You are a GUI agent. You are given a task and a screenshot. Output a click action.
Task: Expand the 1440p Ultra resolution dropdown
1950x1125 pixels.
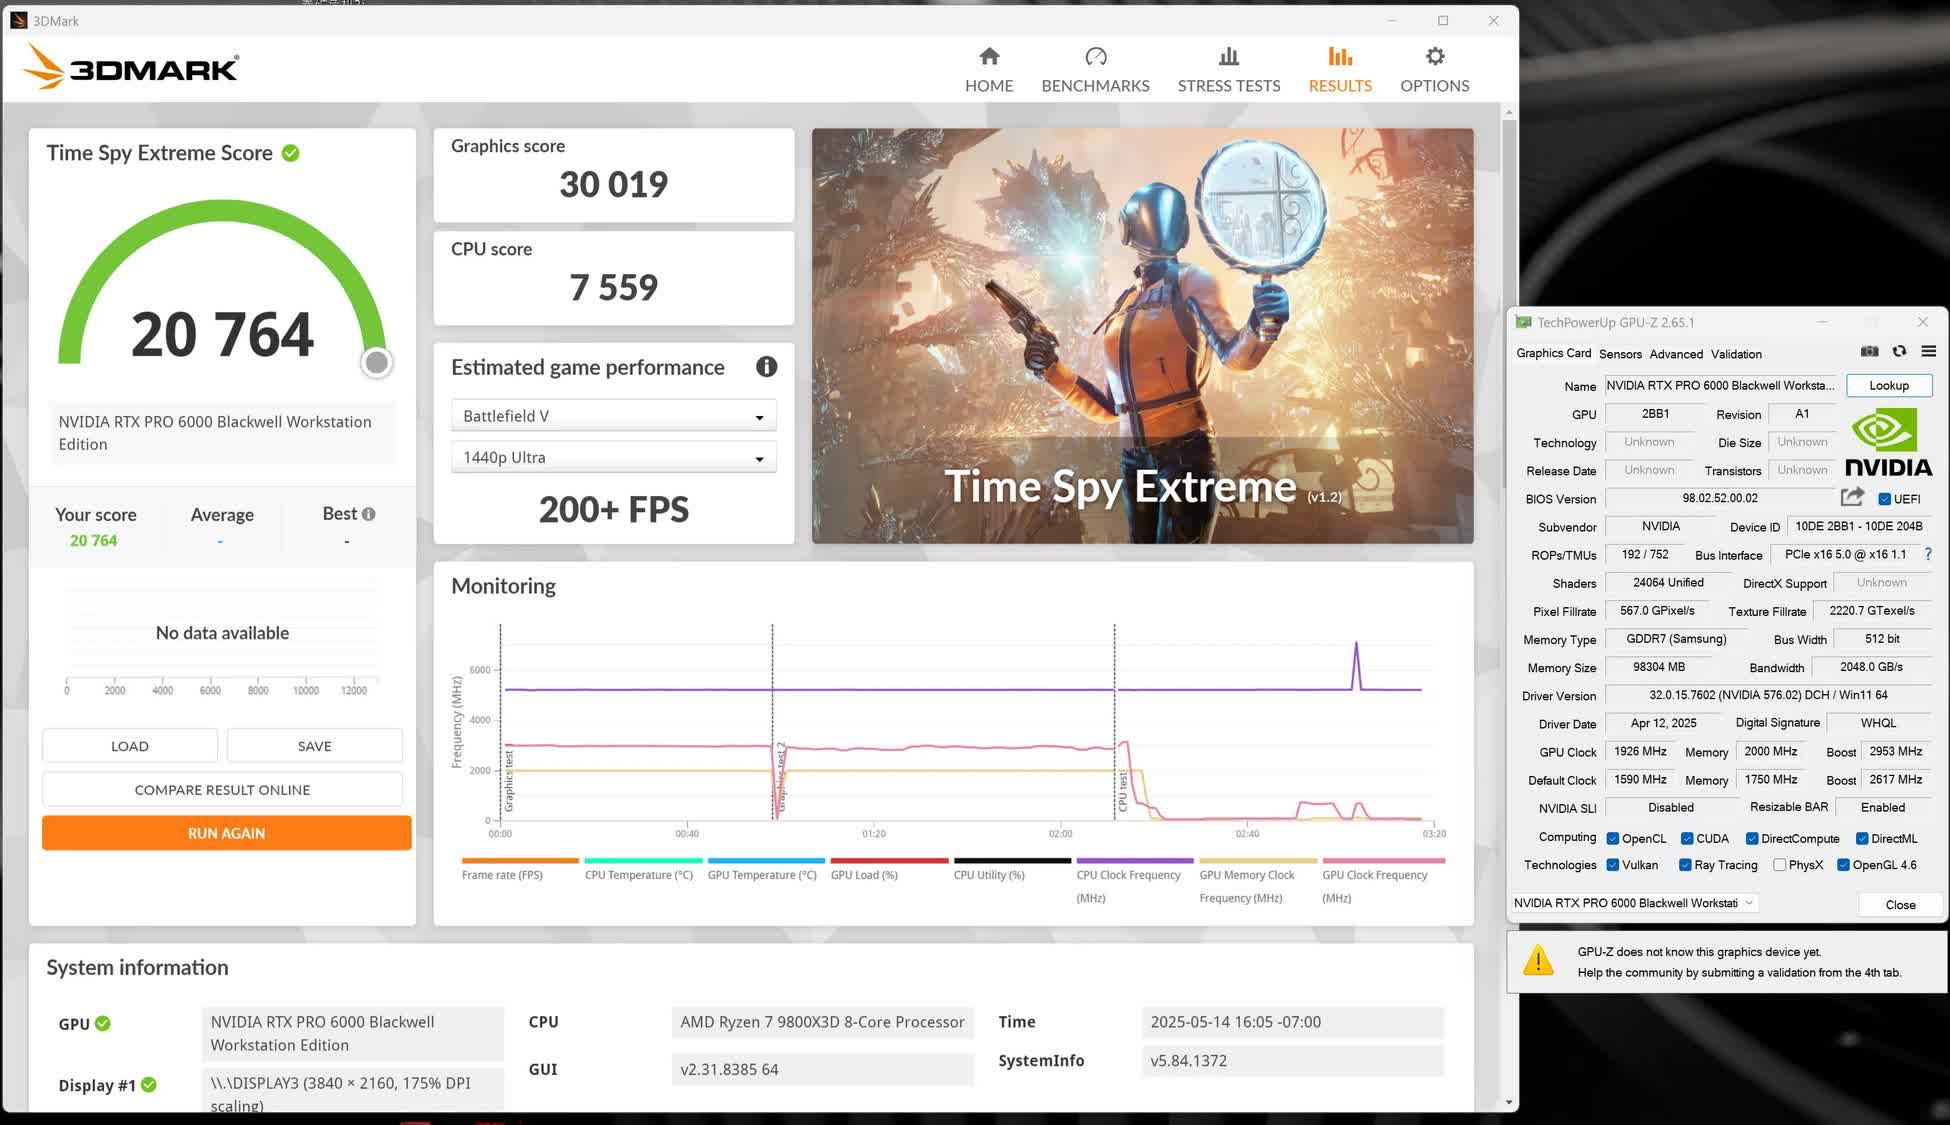pos(613,458)
